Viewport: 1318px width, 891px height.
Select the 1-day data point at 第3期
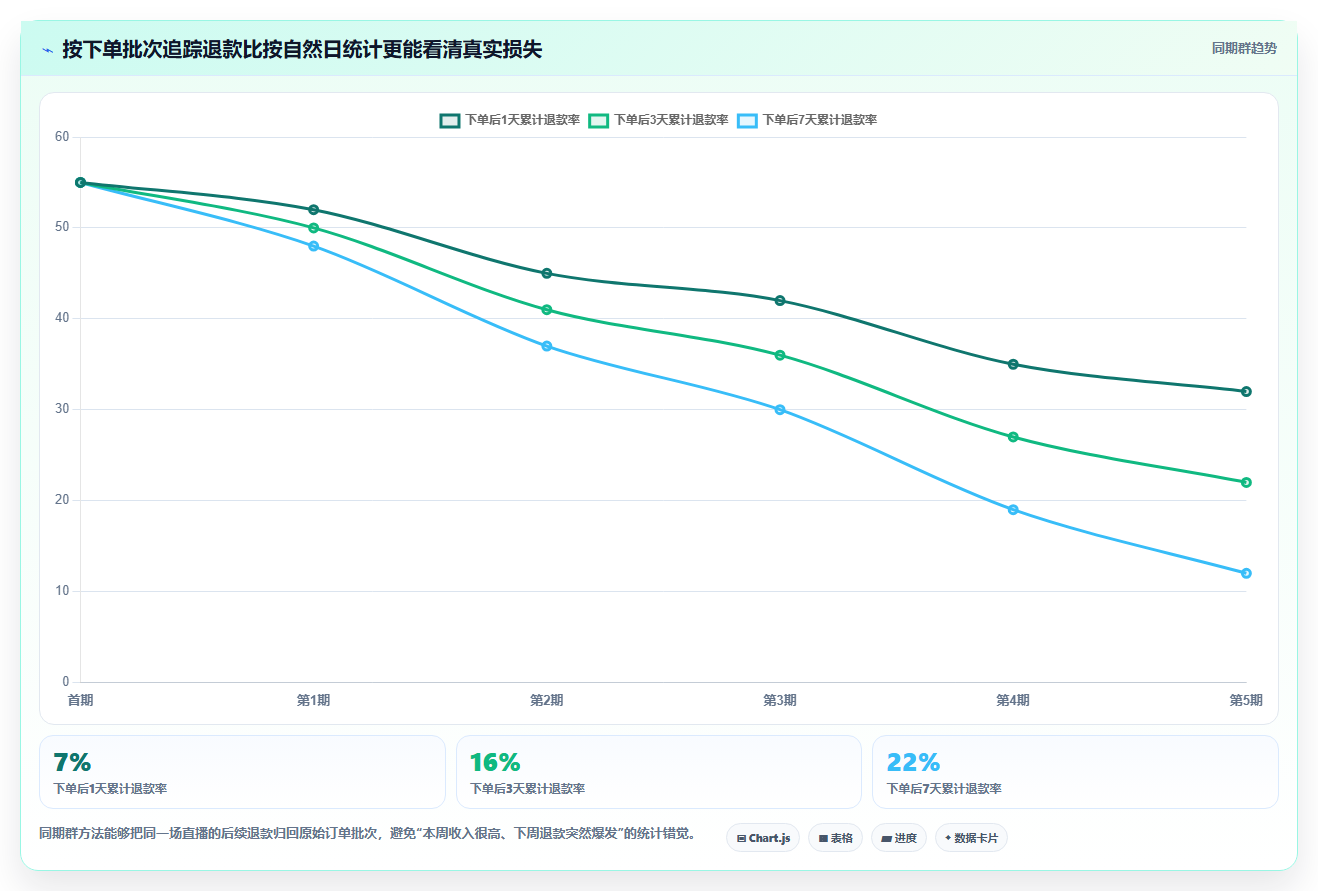click(780, 301)
